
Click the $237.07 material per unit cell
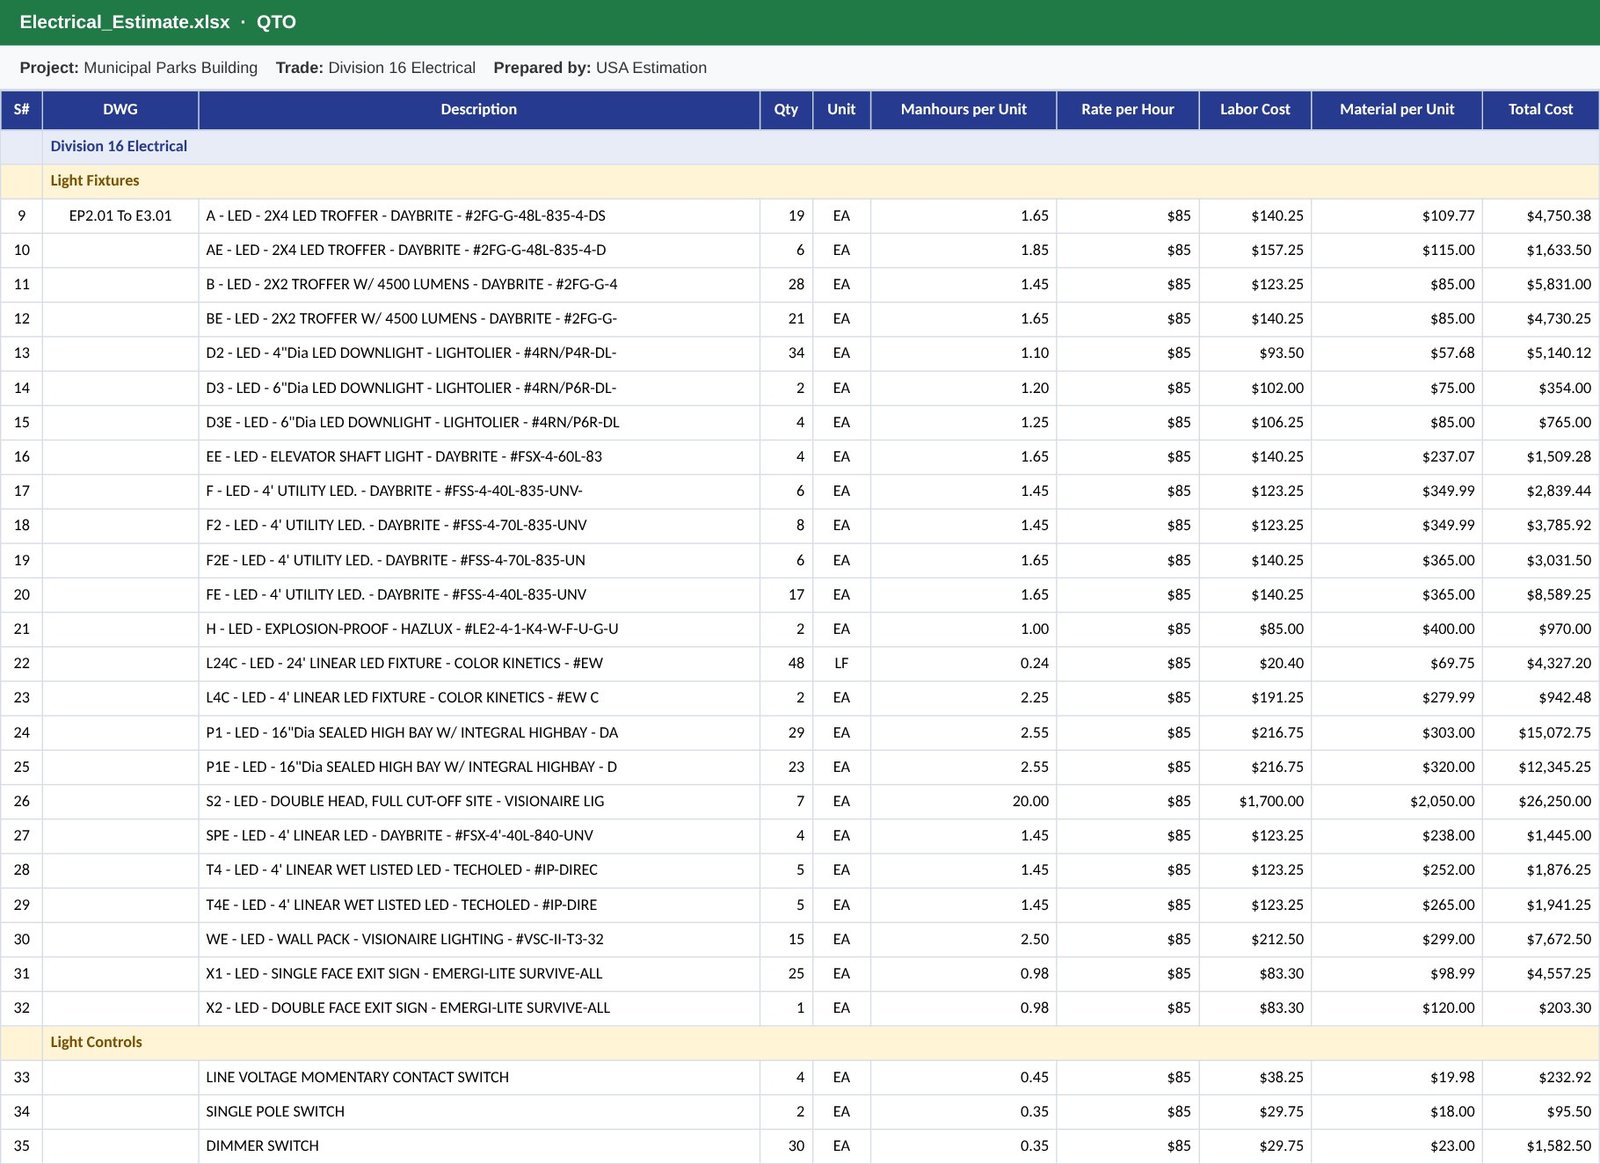tap(1396, 457)
